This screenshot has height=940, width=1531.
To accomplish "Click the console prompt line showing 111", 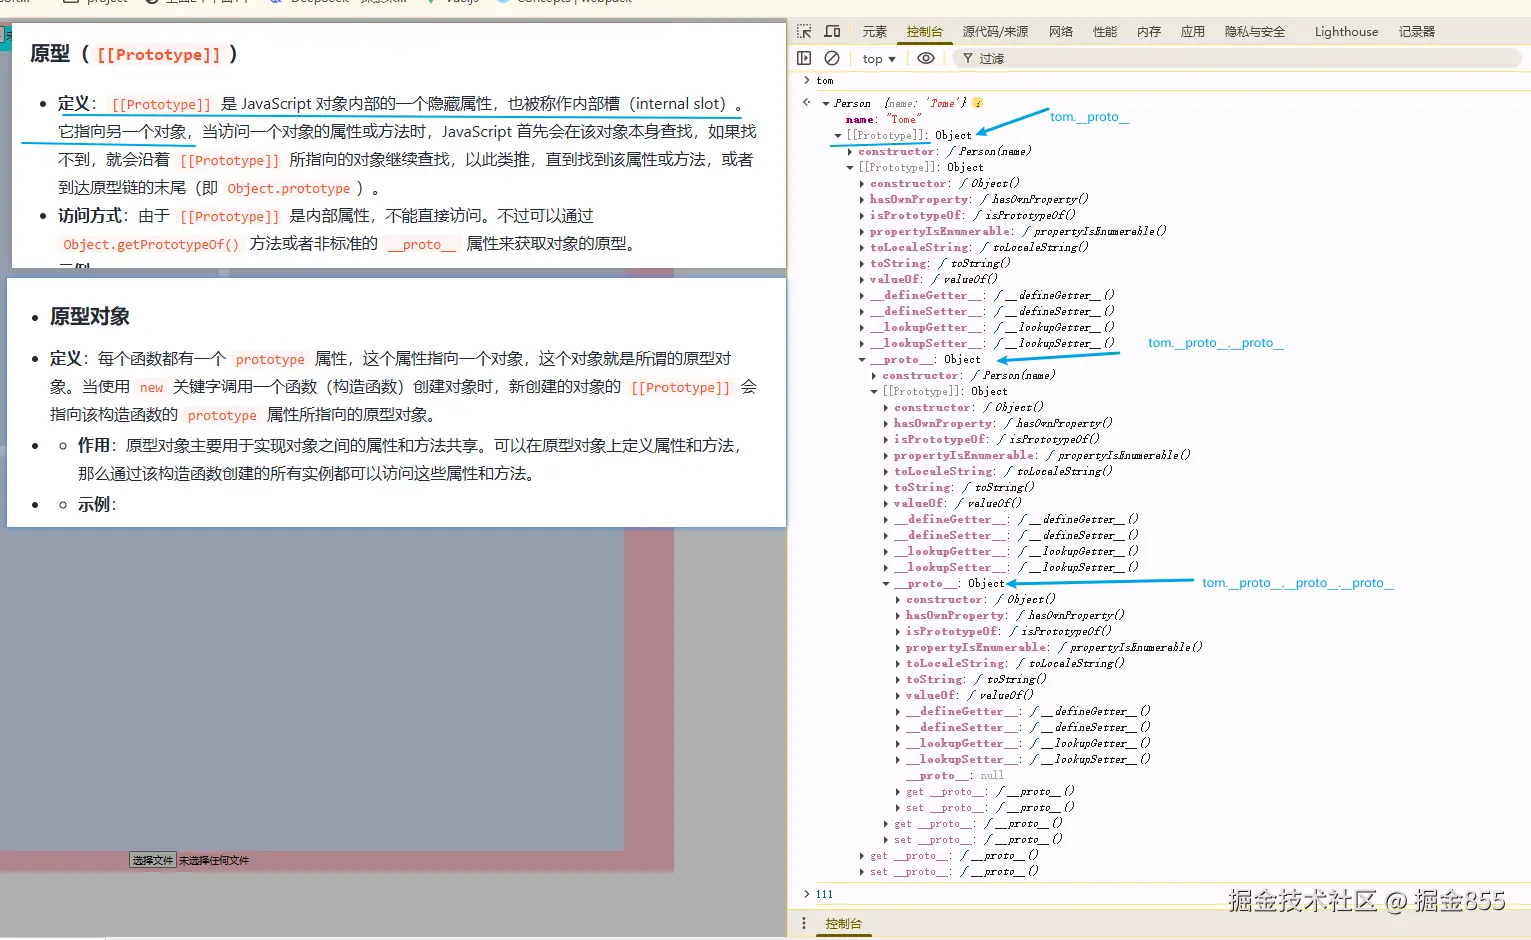I will point(1160,894).
